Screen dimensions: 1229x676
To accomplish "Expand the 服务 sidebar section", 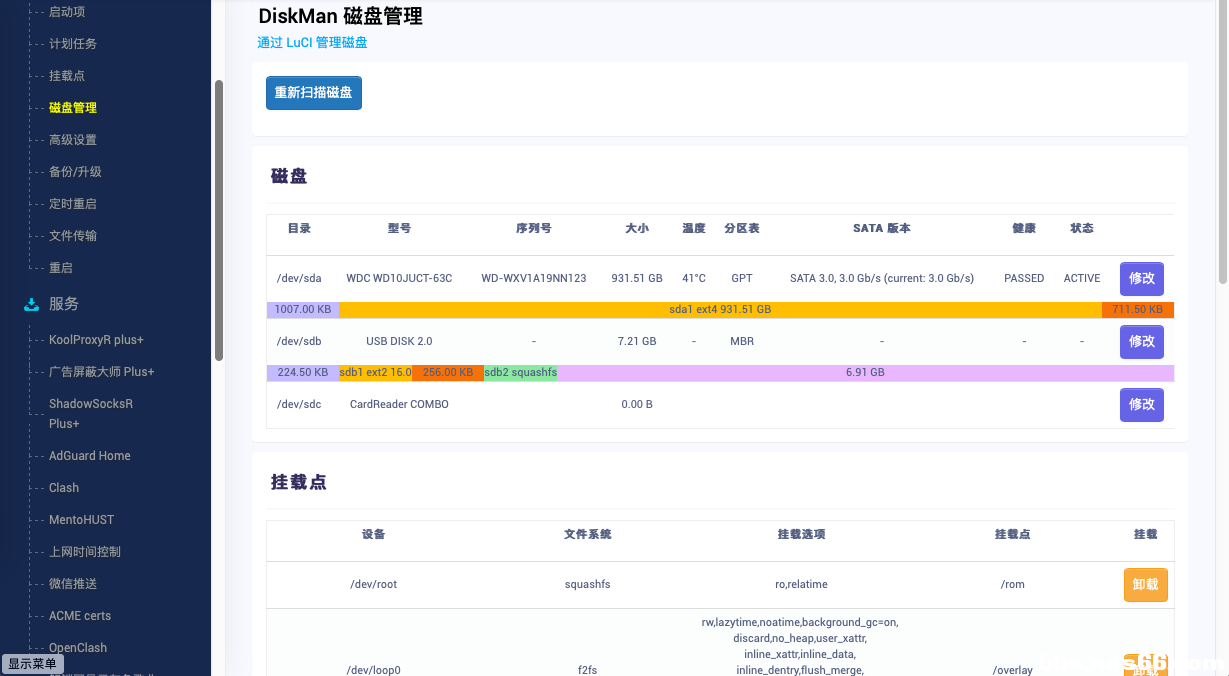I will click(64, 304).
